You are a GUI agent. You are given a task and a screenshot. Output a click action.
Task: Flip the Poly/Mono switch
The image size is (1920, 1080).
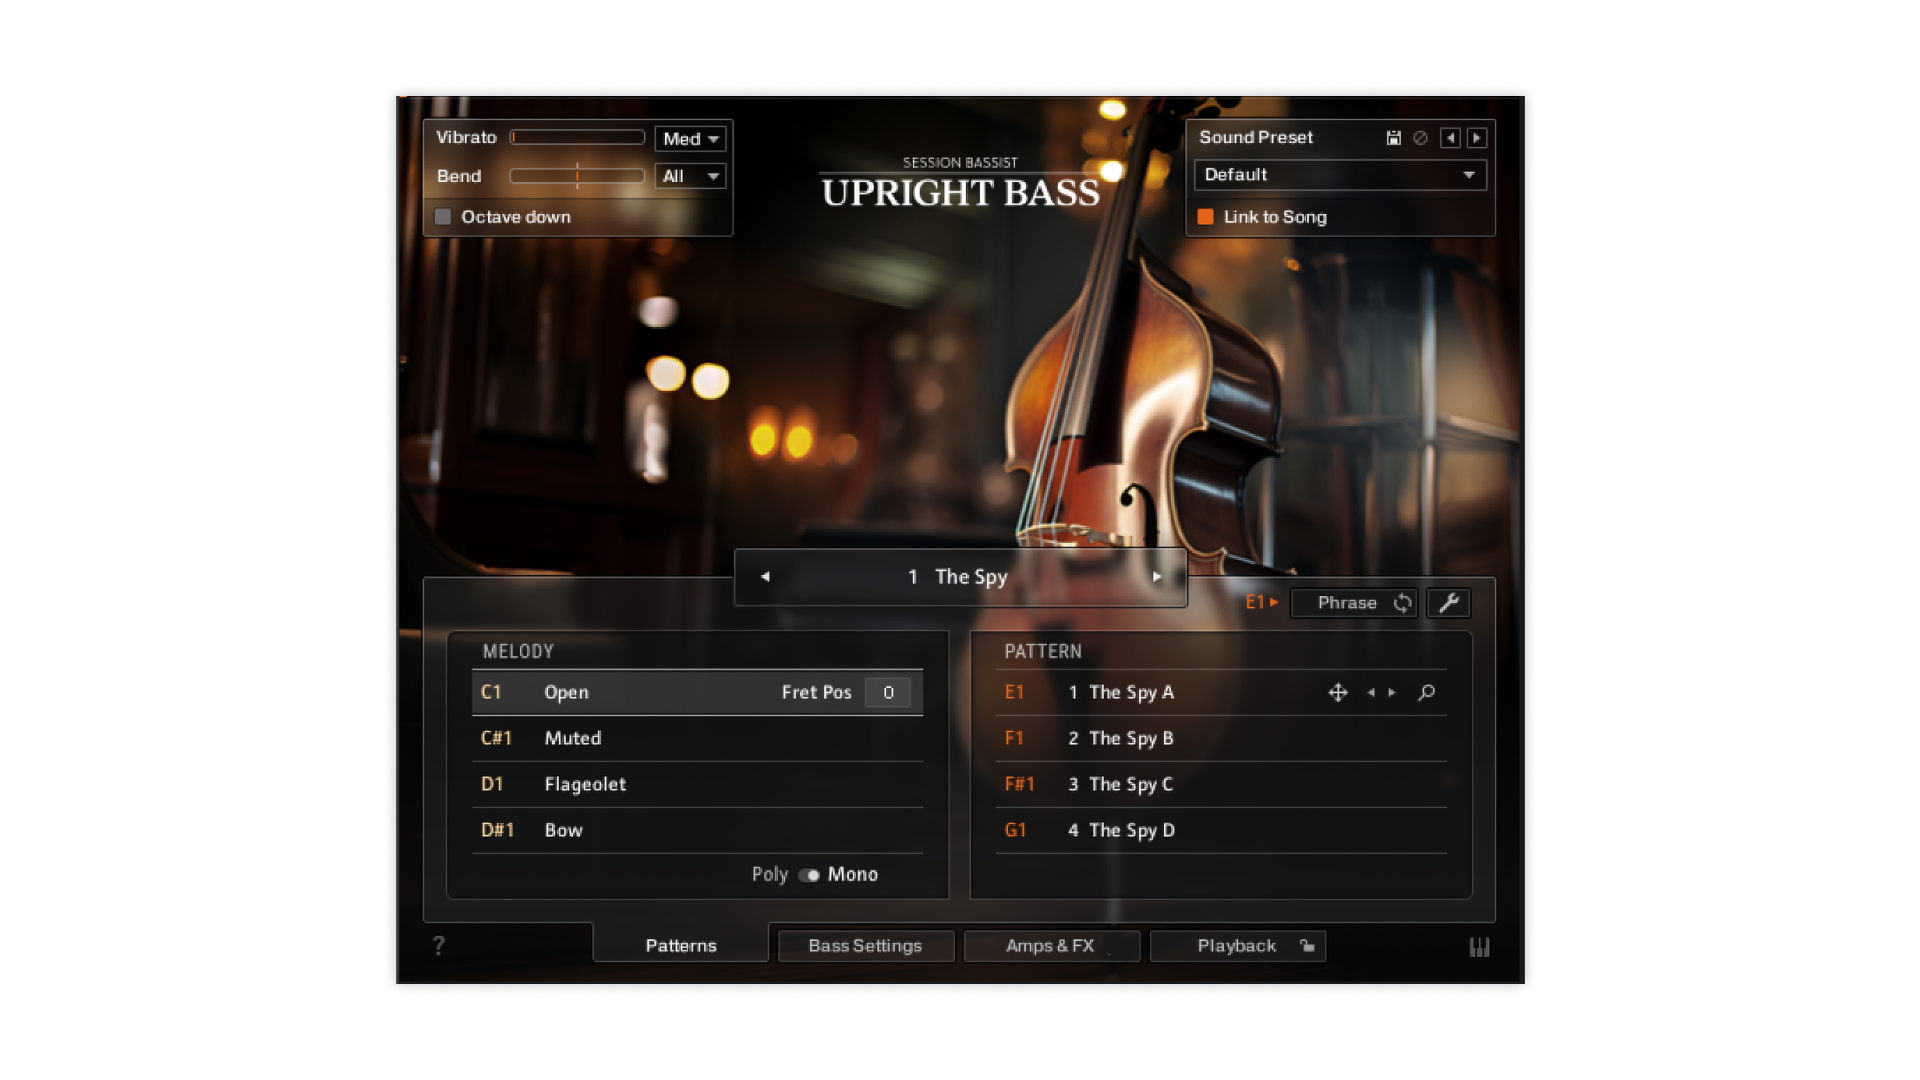point(809,875)
